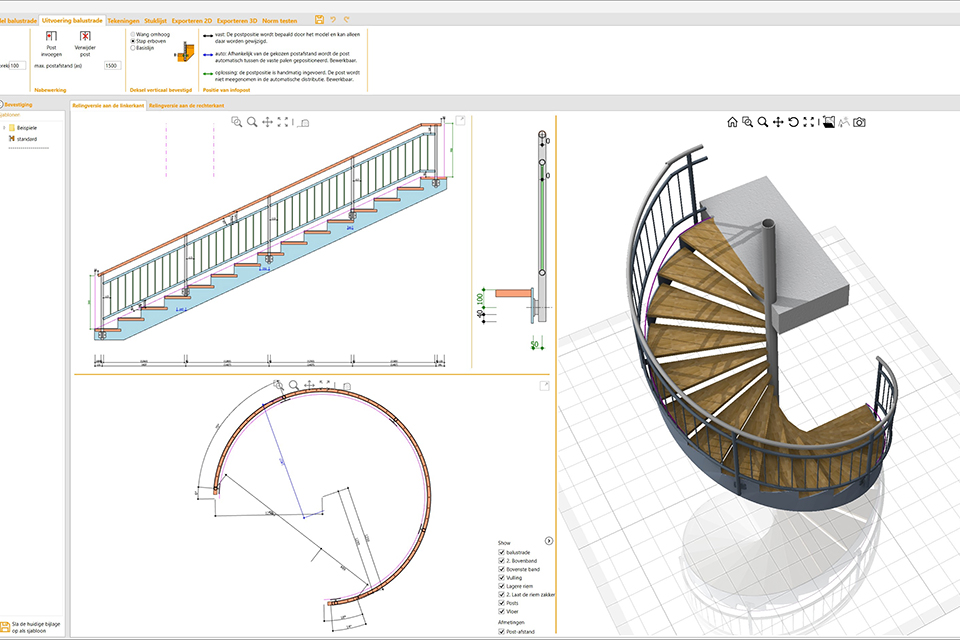Viewport: 960px width, 640px height.
Task: Click fit-to-view icon in side view toolbar
Action: click(283, 122)
